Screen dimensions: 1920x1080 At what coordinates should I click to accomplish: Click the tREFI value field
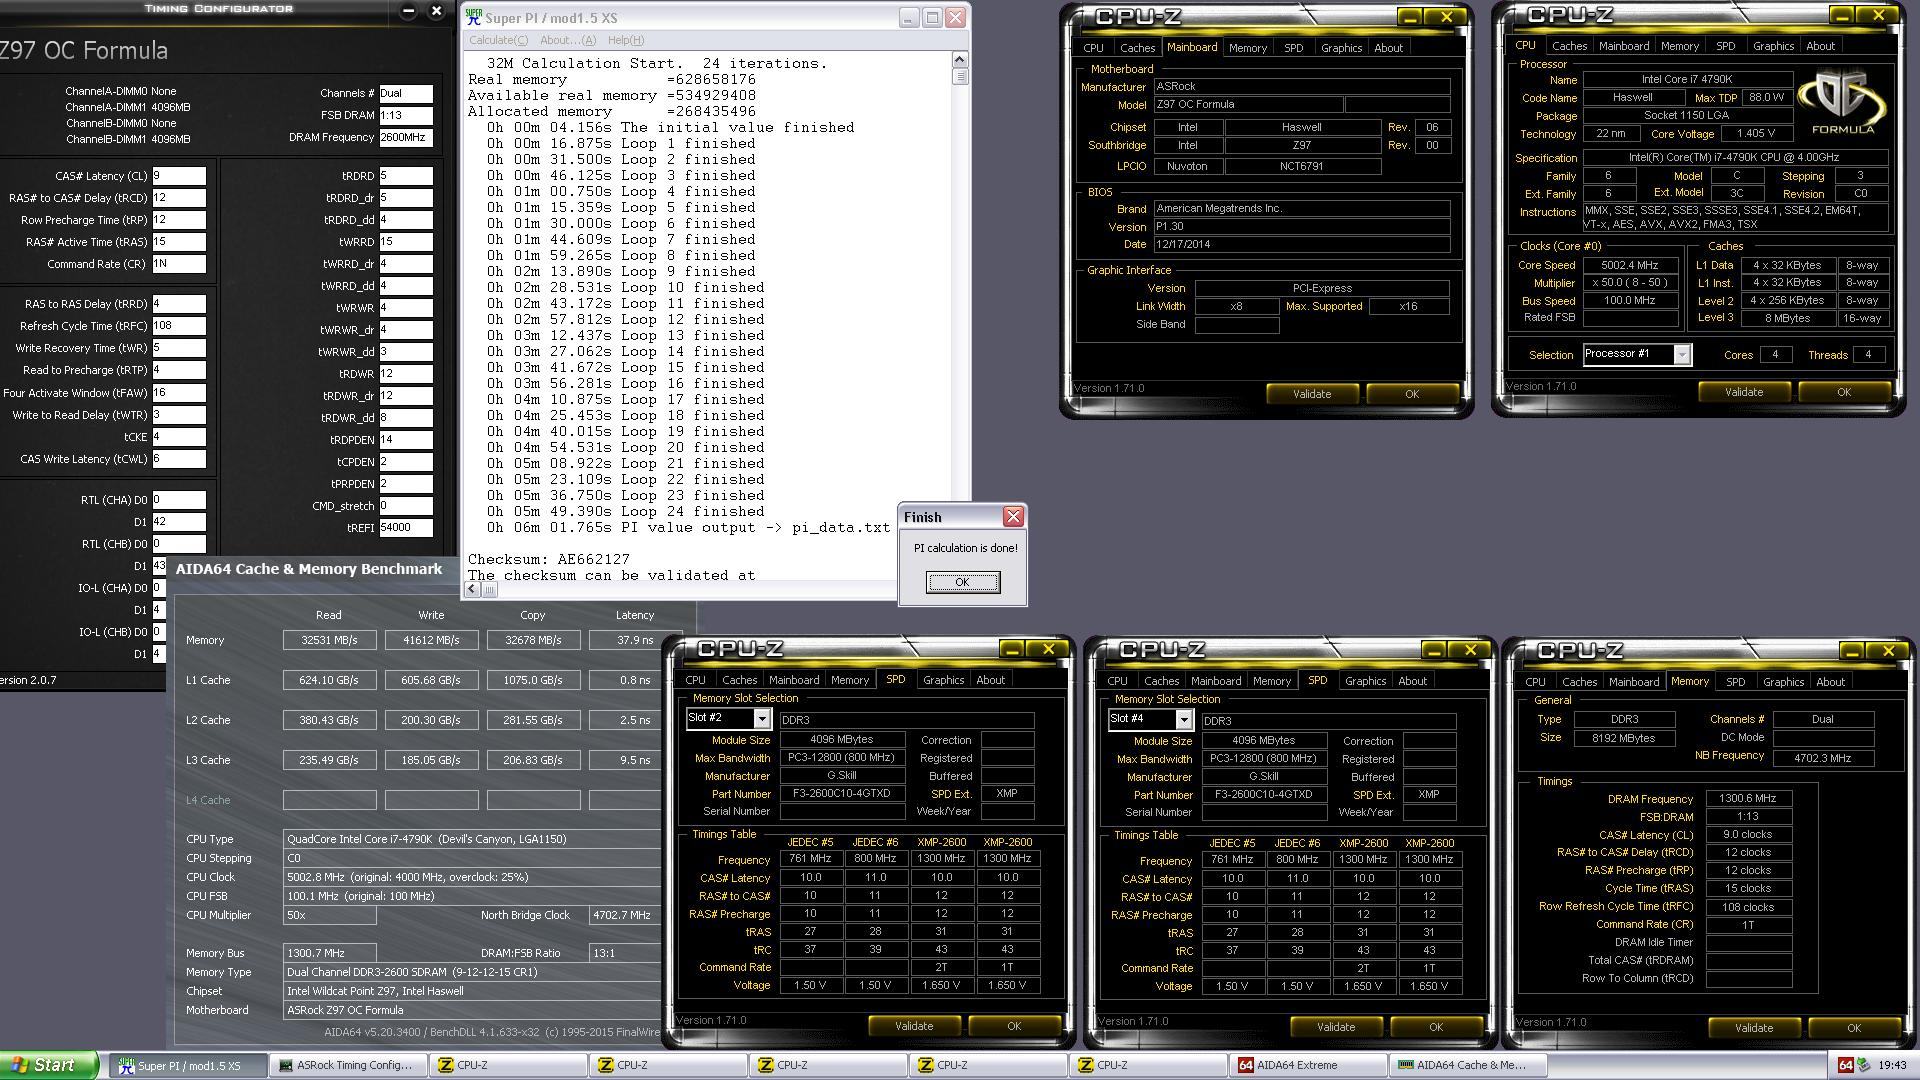405,528
